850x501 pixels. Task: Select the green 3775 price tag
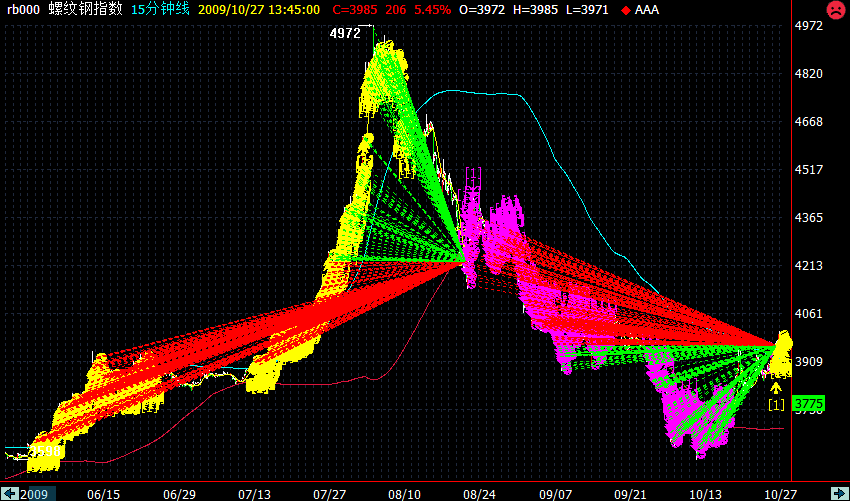(807, 404)
